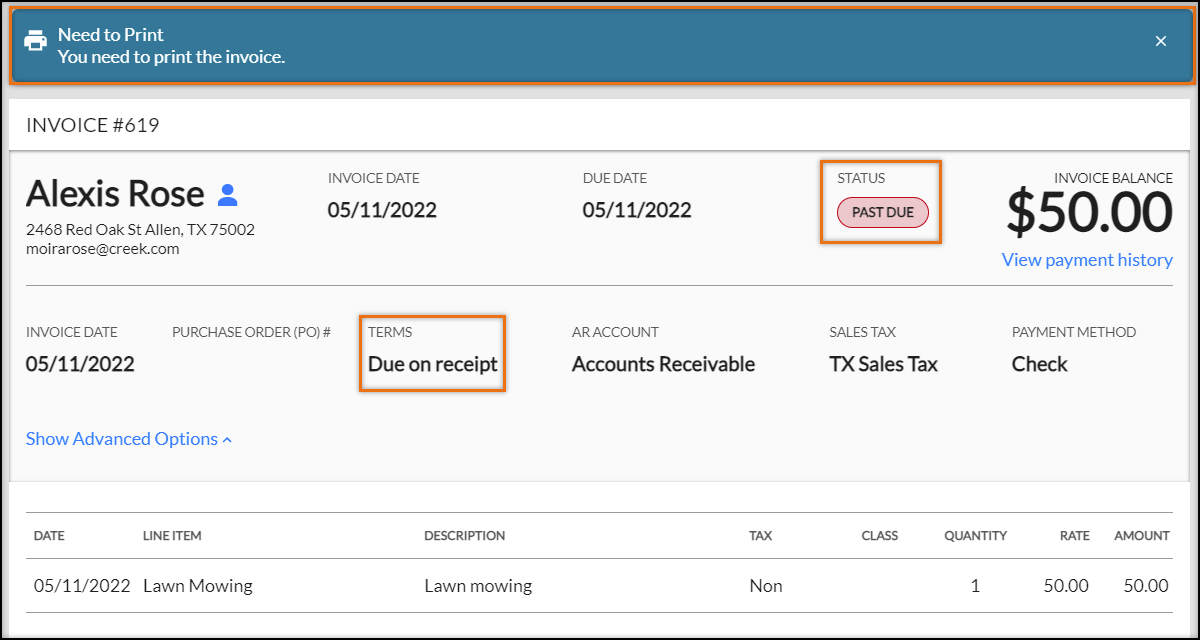Click the quantity cell showing 1
Viewport: 1200px width, 640px height.
tap(975, 586)
